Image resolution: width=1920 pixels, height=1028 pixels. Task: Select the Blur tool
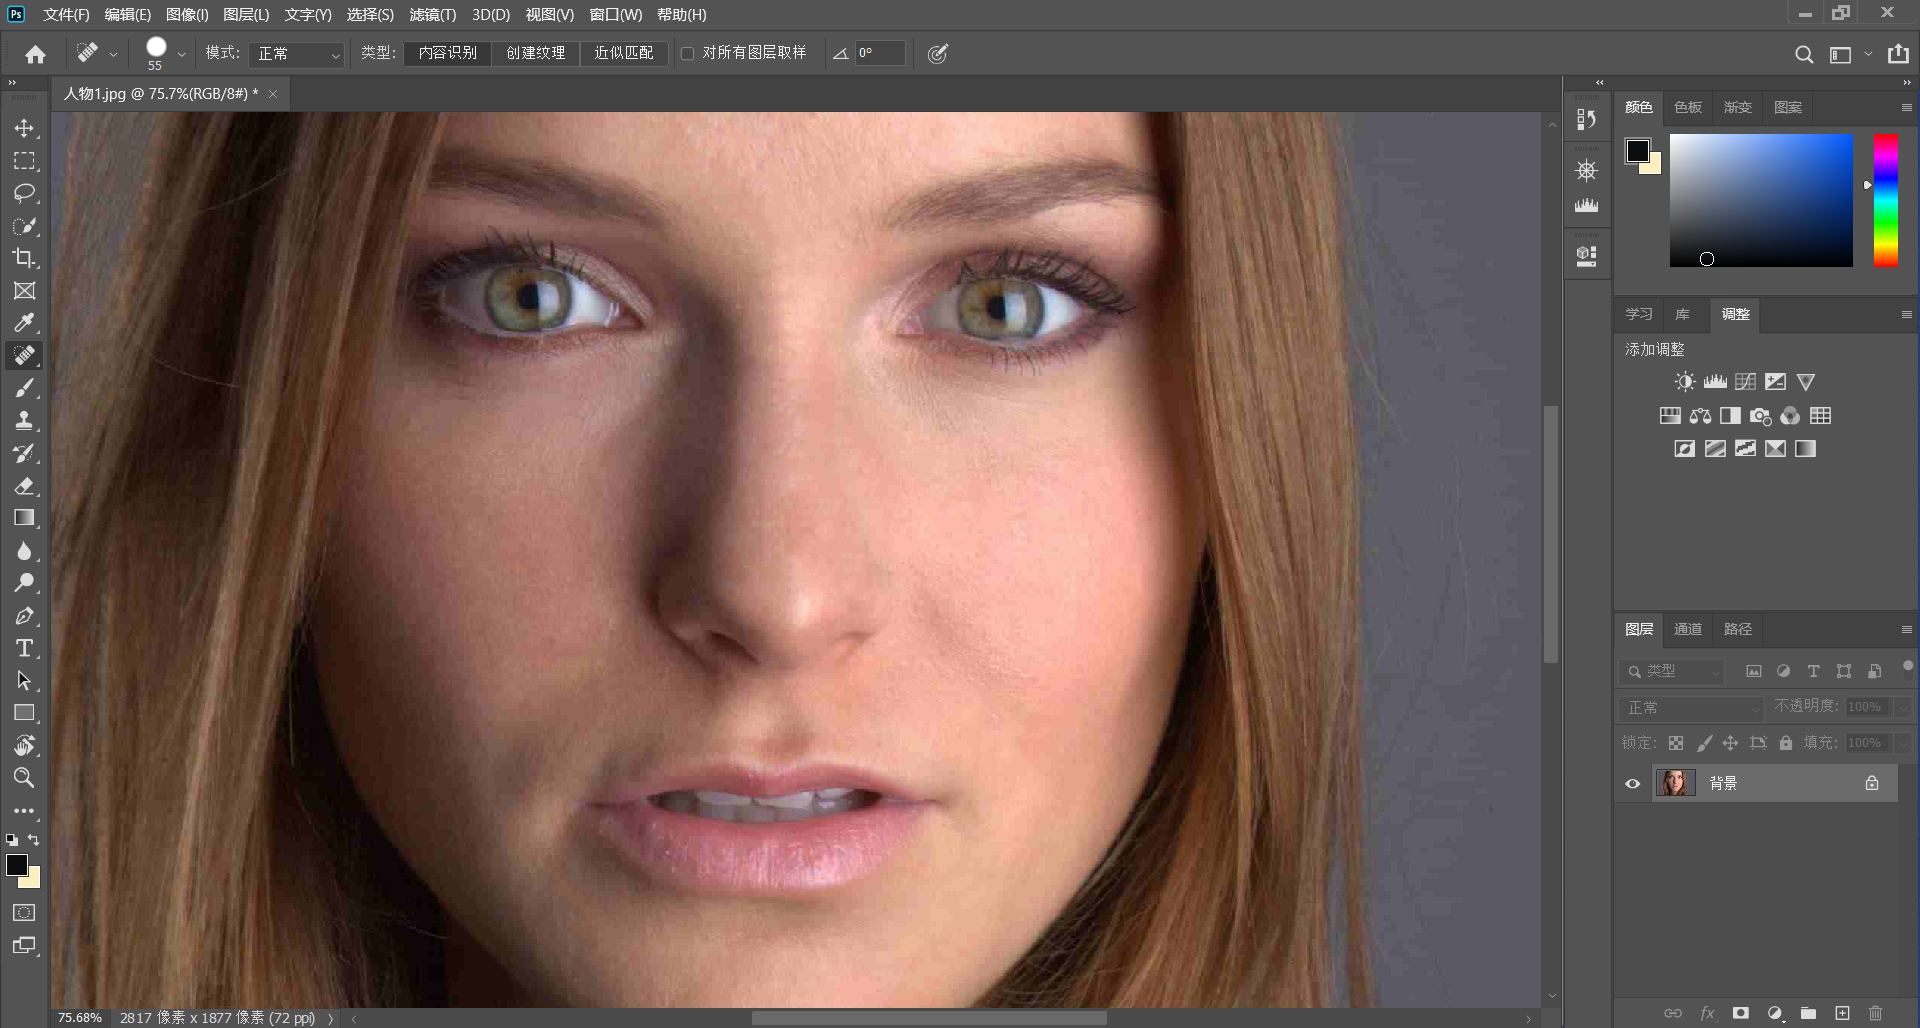(x=24, y=551)
